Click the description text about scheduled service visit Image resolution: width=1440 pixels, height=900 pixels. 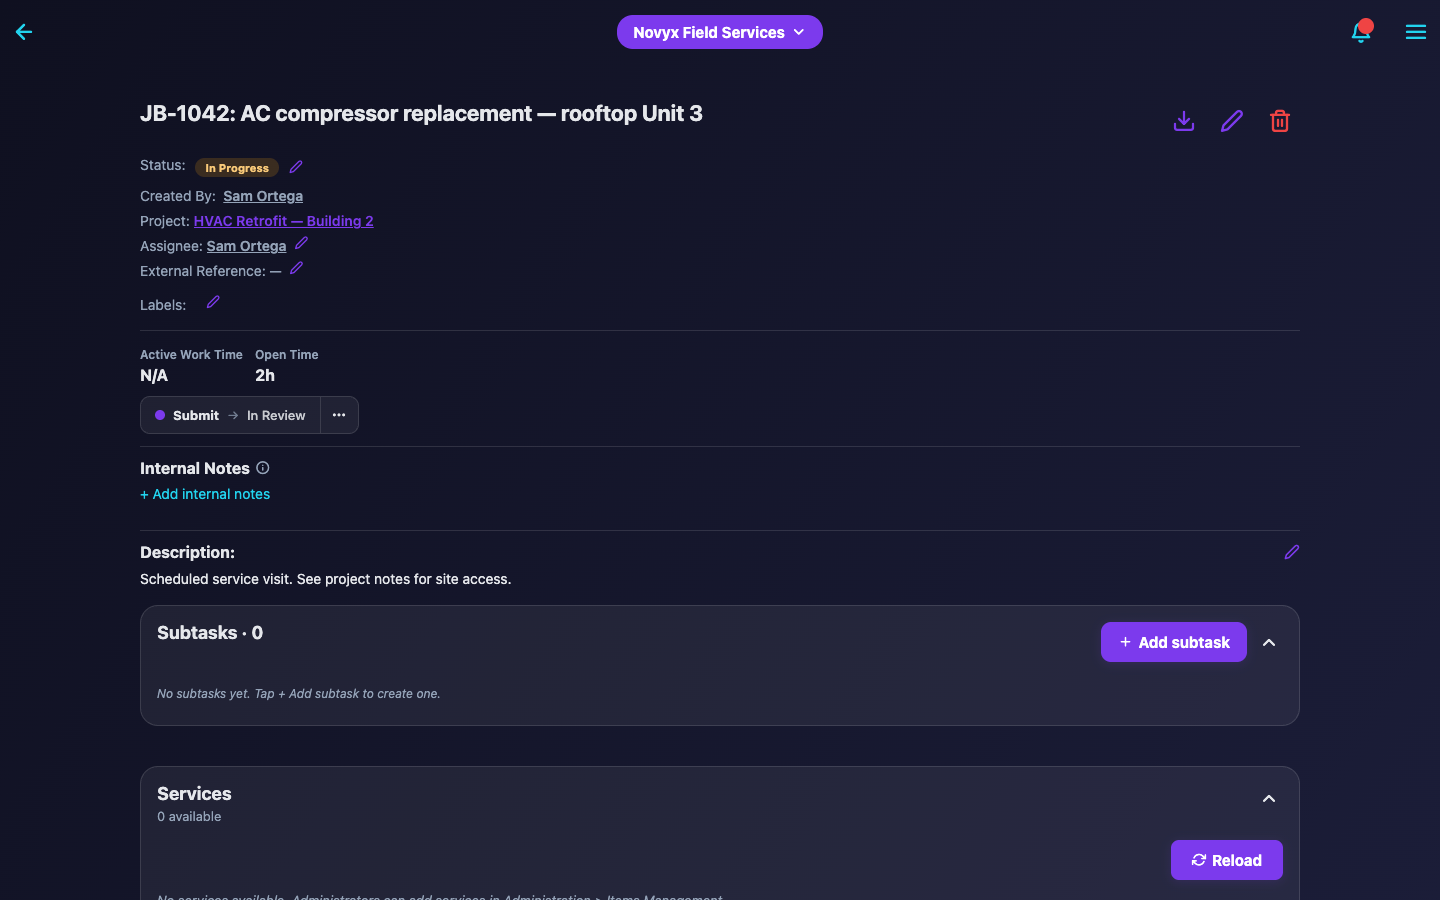tap(325, 579)
